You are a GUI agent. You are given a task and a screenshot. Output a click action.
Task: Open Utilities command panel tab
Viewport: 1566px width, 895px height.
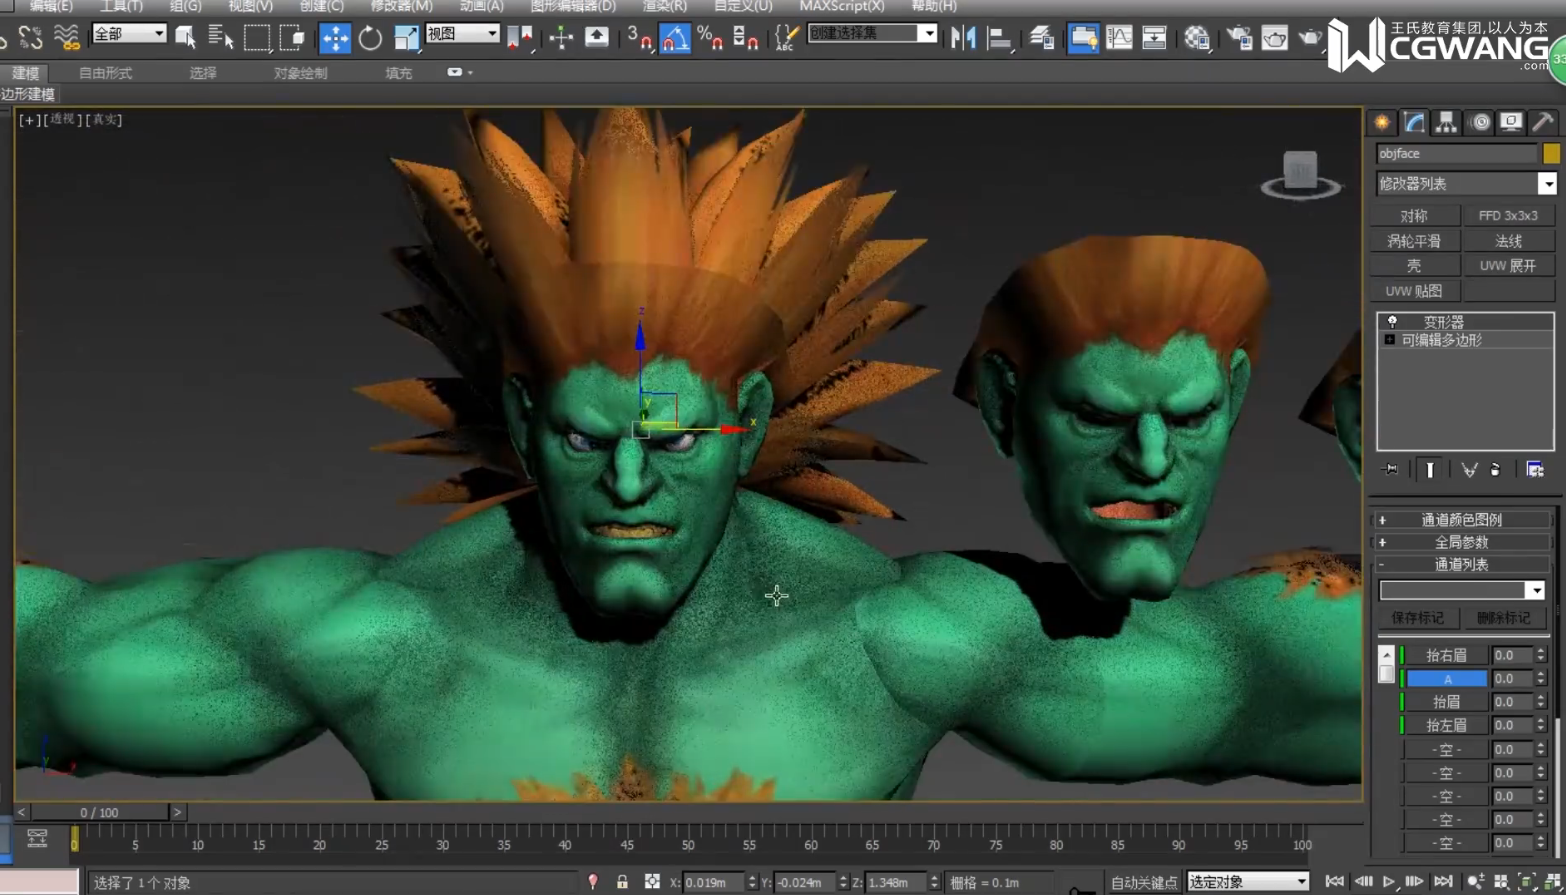(1543, 122)
